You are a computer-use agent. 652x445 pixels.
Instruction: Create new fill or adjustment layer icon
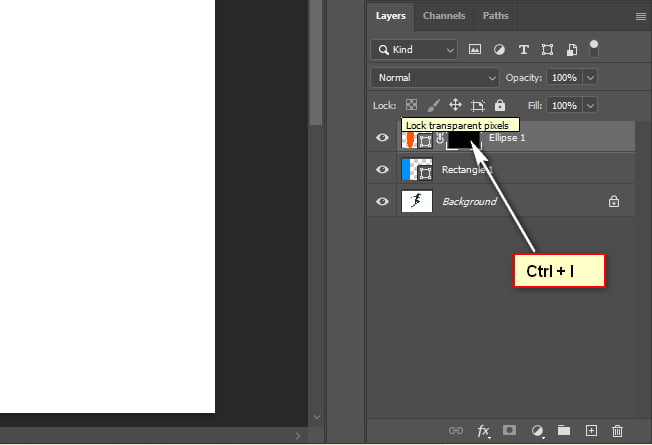point(537,431)
